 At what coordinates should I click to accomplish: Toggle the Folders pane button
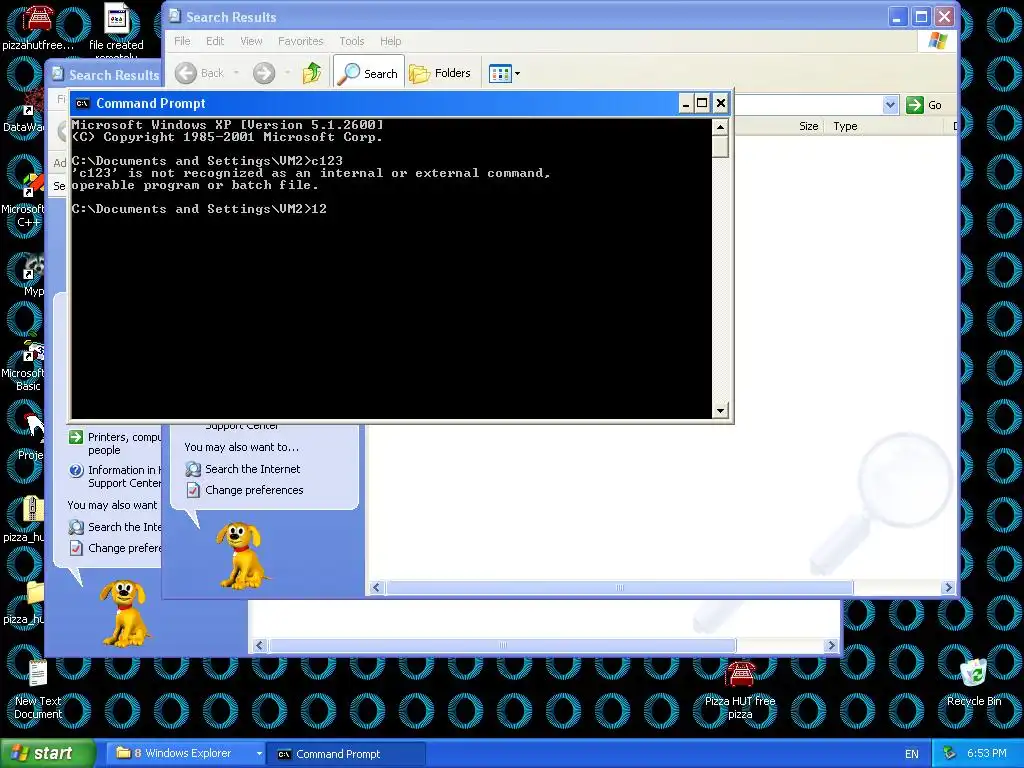(440, 73)
